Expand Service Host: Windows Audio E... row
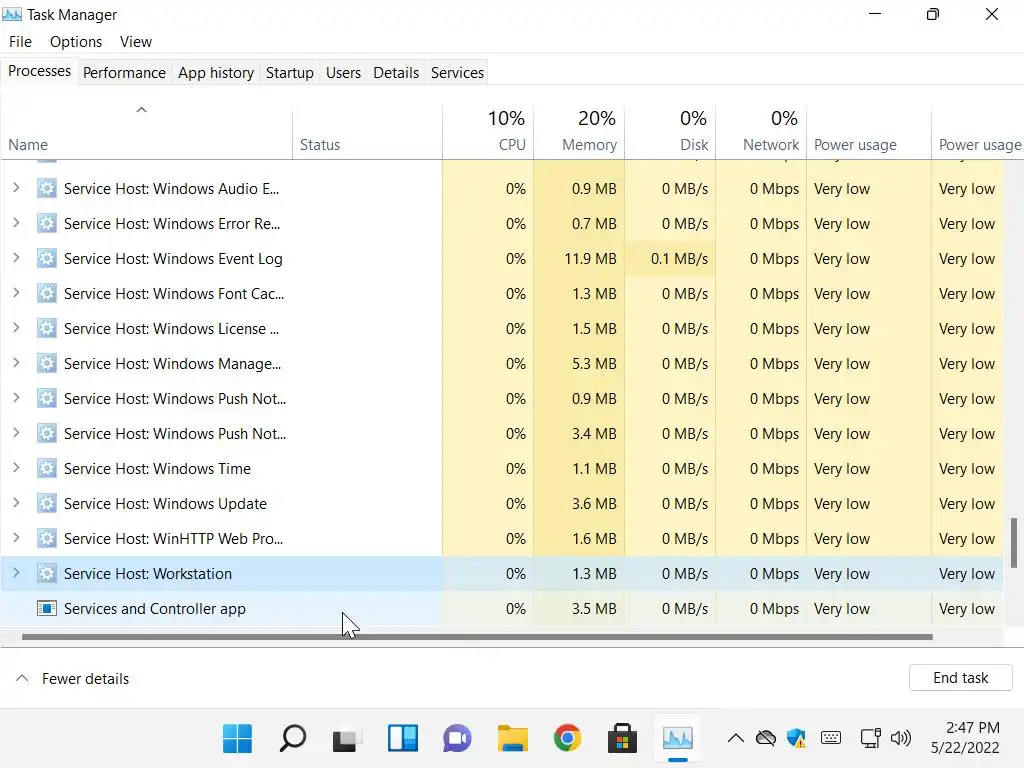The image size is (1024, 768). 16,188
